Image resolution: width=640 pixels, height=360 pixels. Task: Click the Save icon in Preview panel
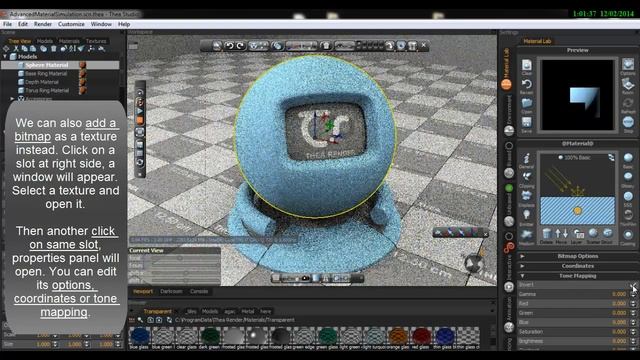point(527,122)
